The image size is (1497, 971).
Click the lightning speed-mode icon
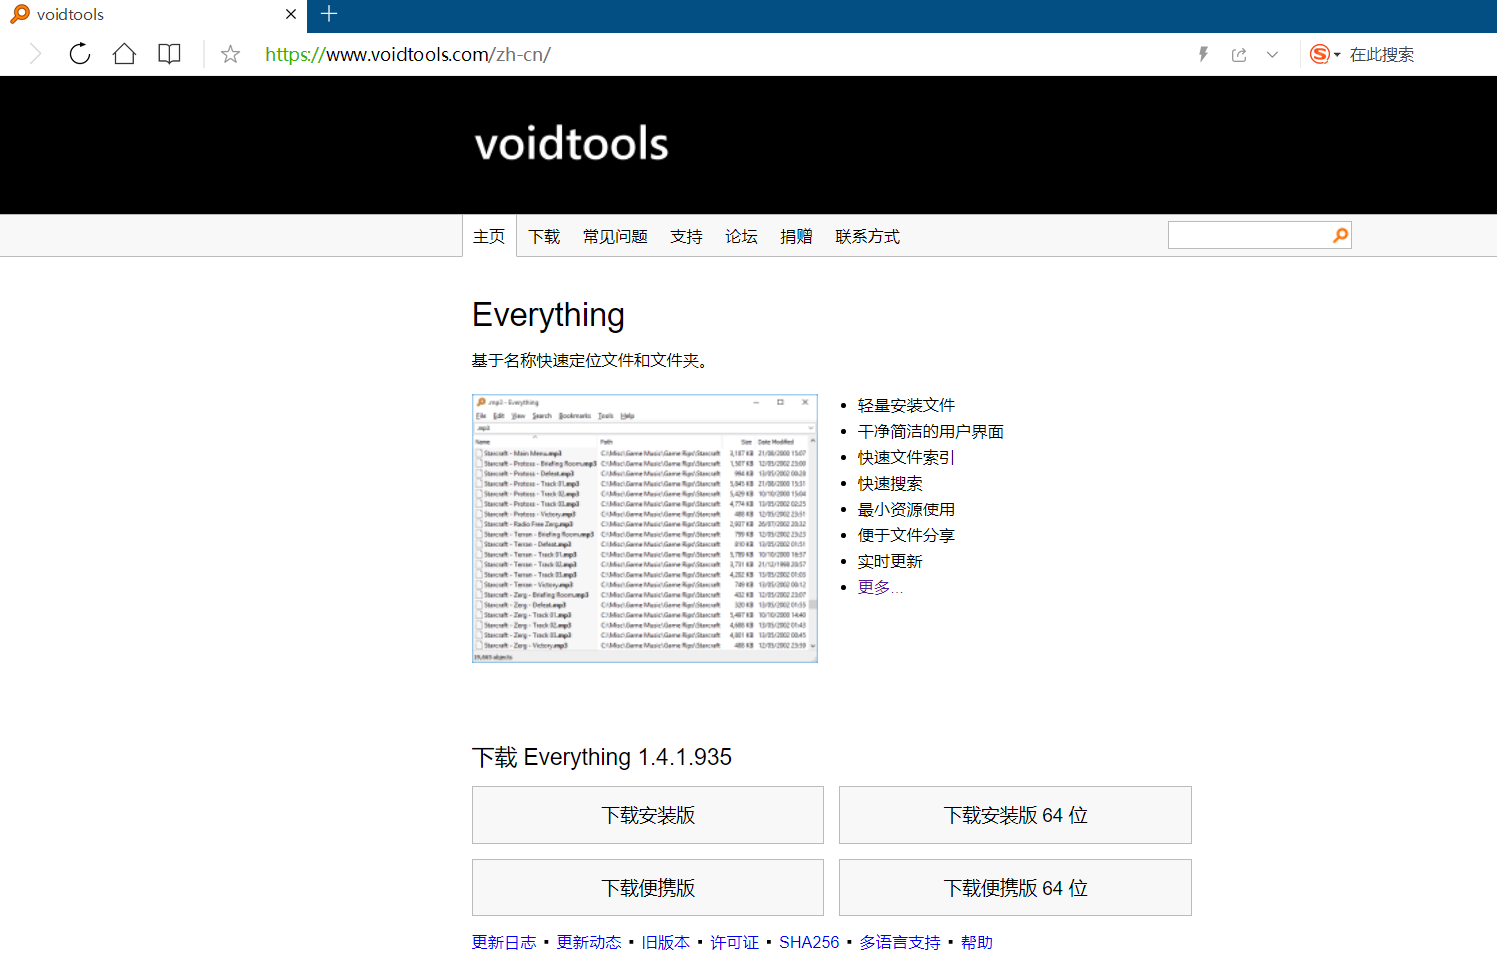1203,54
